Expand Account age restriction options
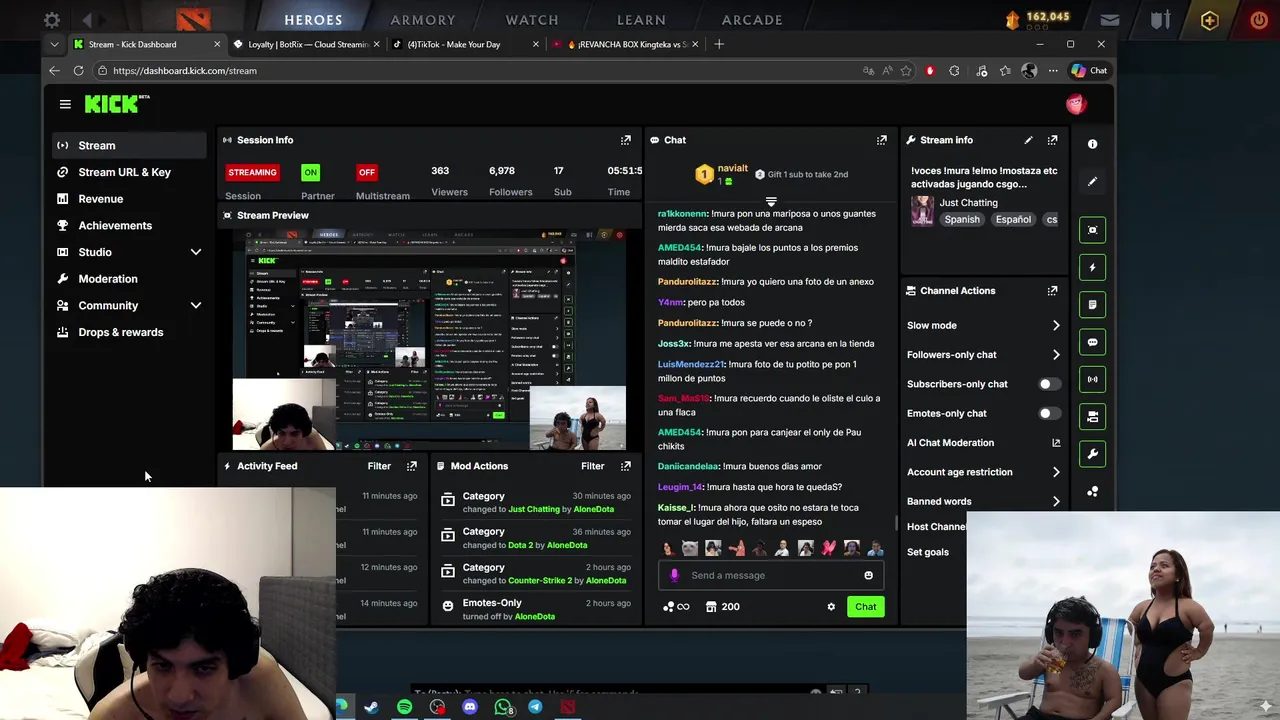Screen dimensions: 1280x720 coord(1056,472)
